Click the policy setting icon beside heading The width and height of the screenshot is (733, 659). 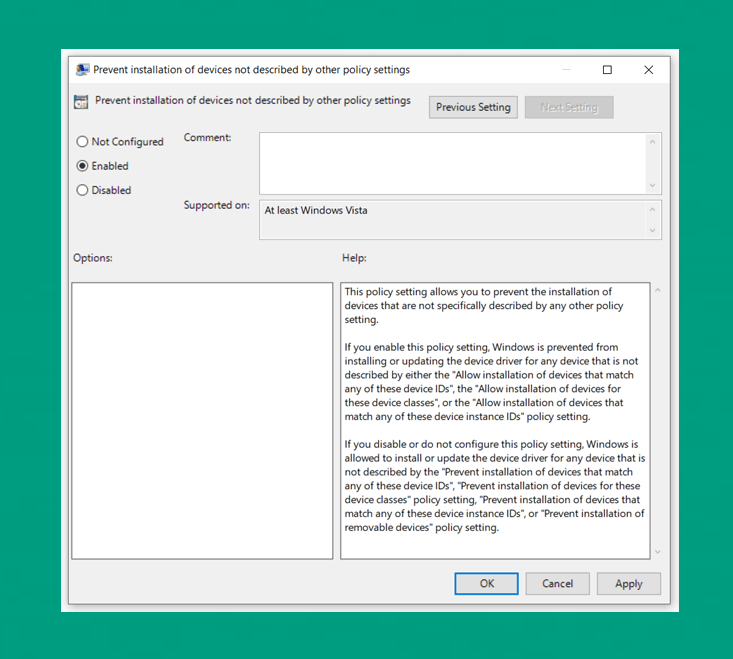coord(81,101)
